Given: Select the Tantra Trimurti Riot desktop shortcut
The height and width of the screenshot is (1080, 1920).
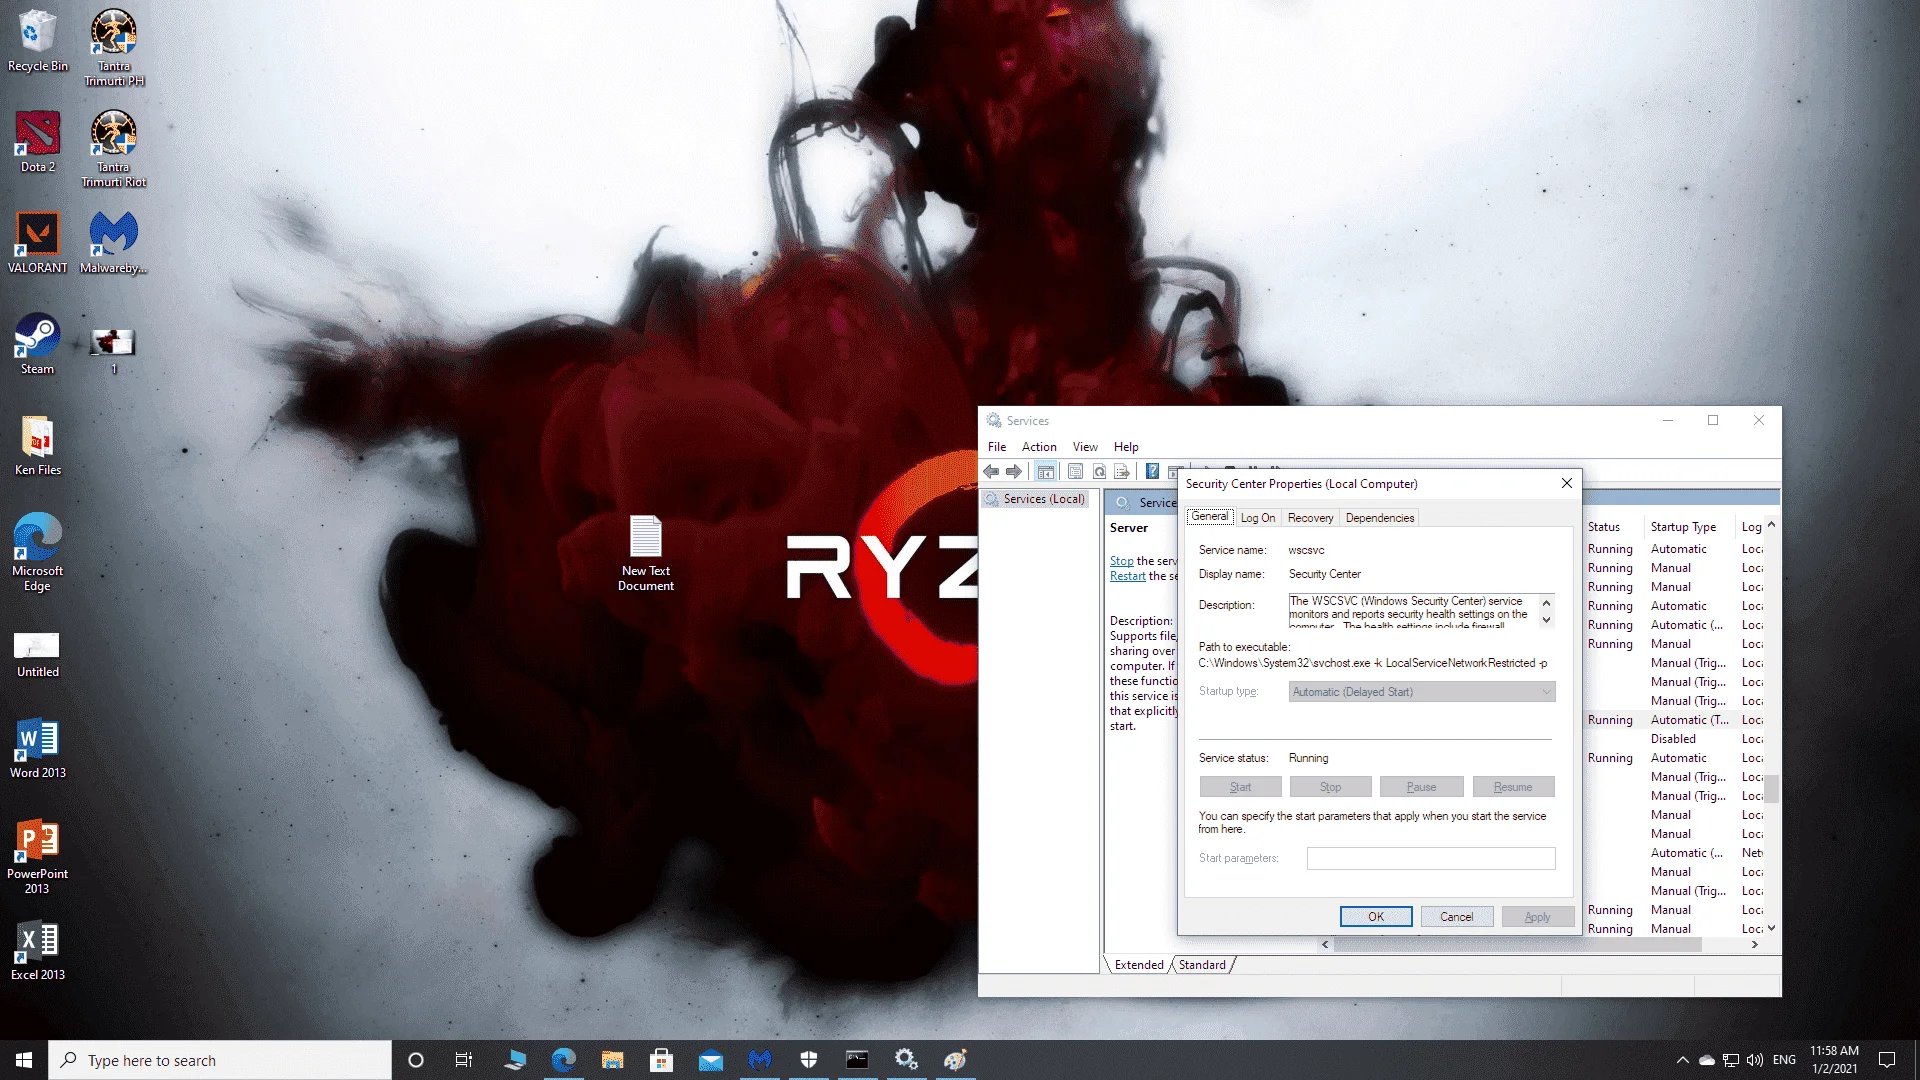Looking at the screenshot, I should pos(114,148).
